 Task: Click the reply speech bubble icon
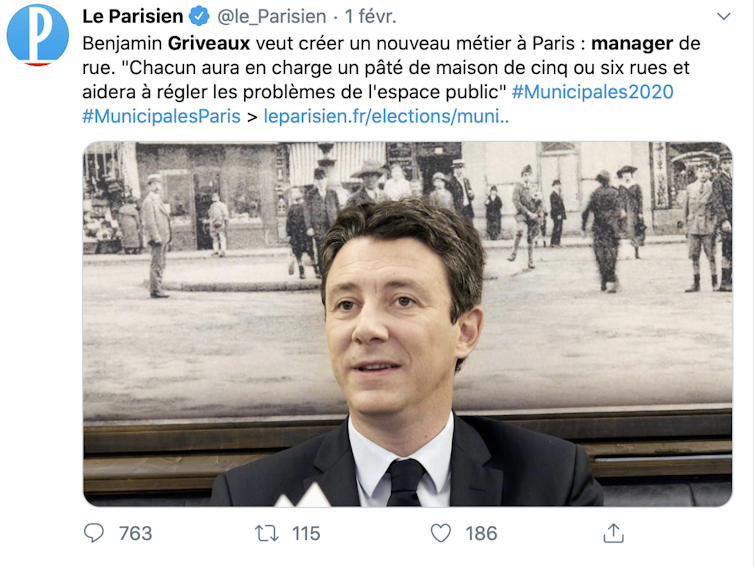(94, 533)
